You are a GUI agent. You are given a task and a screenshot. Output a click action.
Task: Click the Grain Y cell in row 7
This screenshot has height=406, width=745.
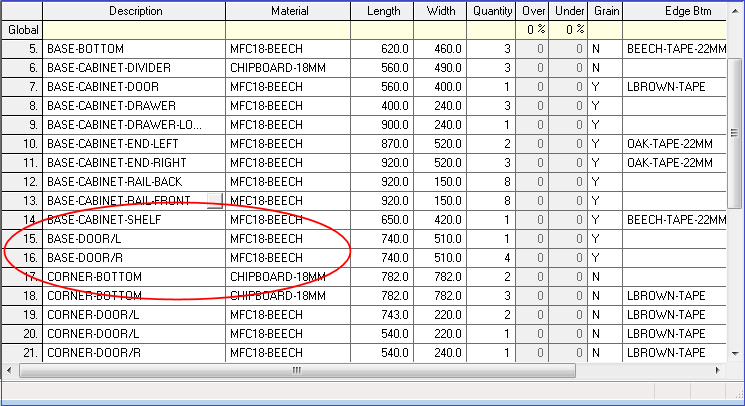(x=605, y=87)
